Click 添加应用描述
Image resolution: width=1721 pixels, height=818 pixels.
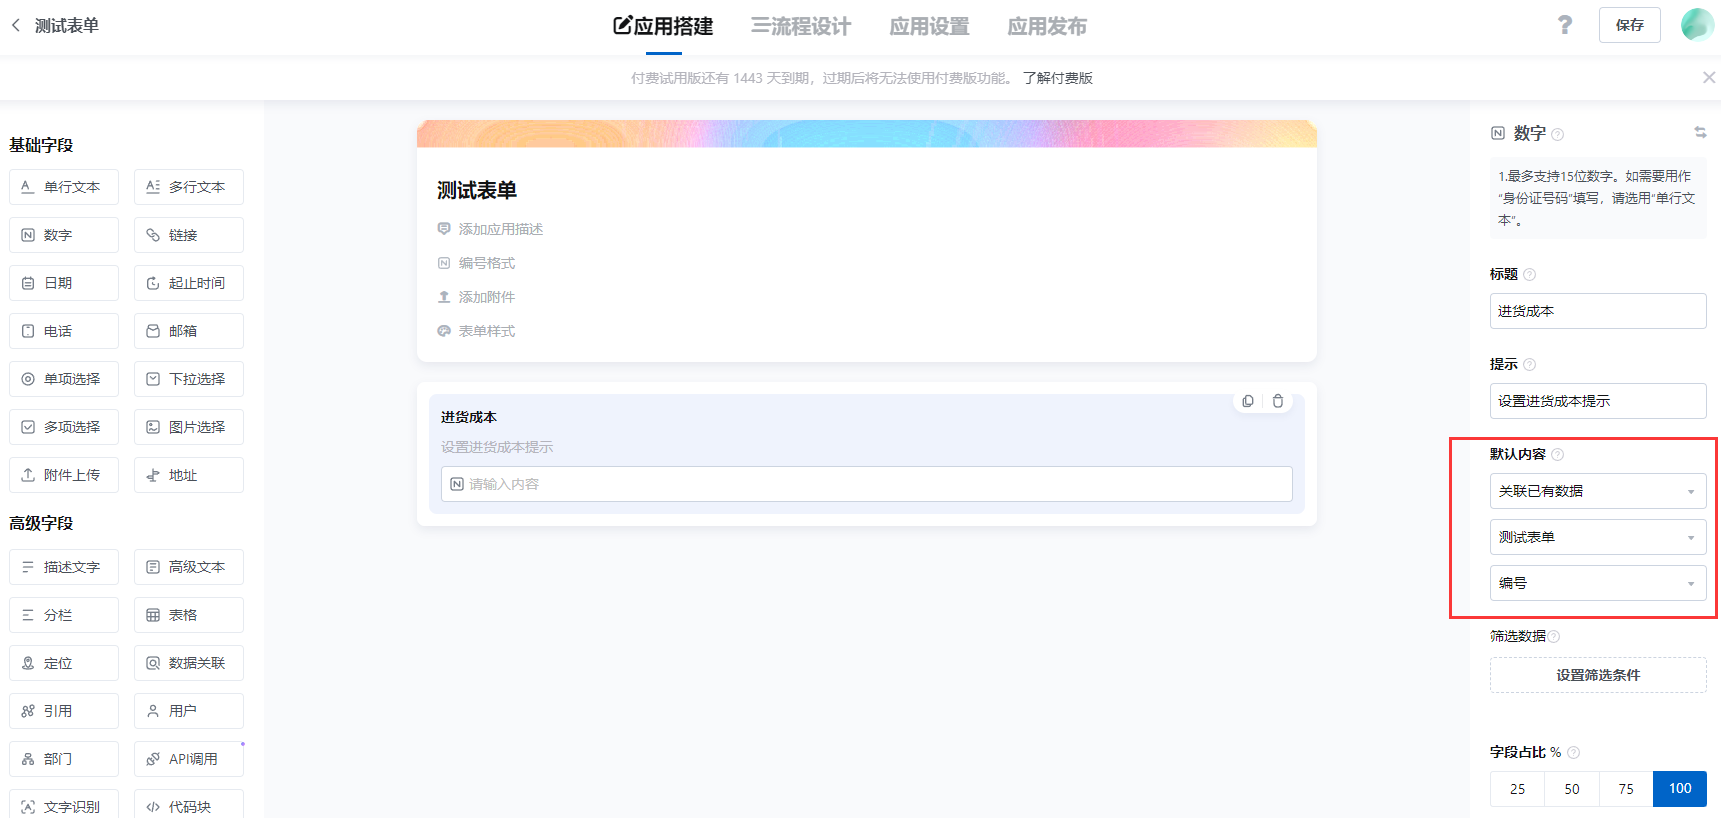490,229
